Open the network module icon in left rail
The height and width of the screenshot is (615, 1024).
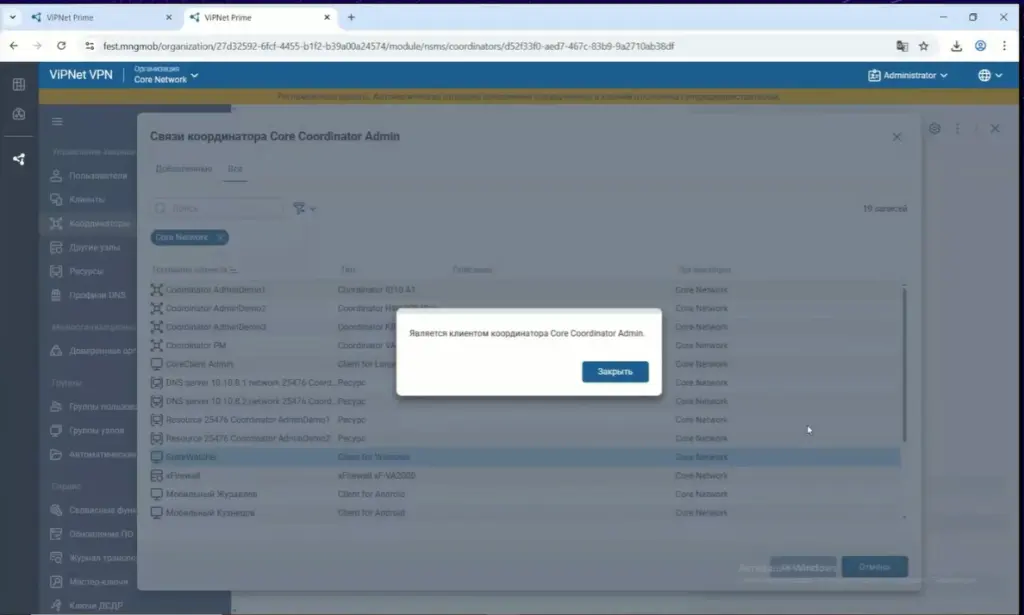19,159
